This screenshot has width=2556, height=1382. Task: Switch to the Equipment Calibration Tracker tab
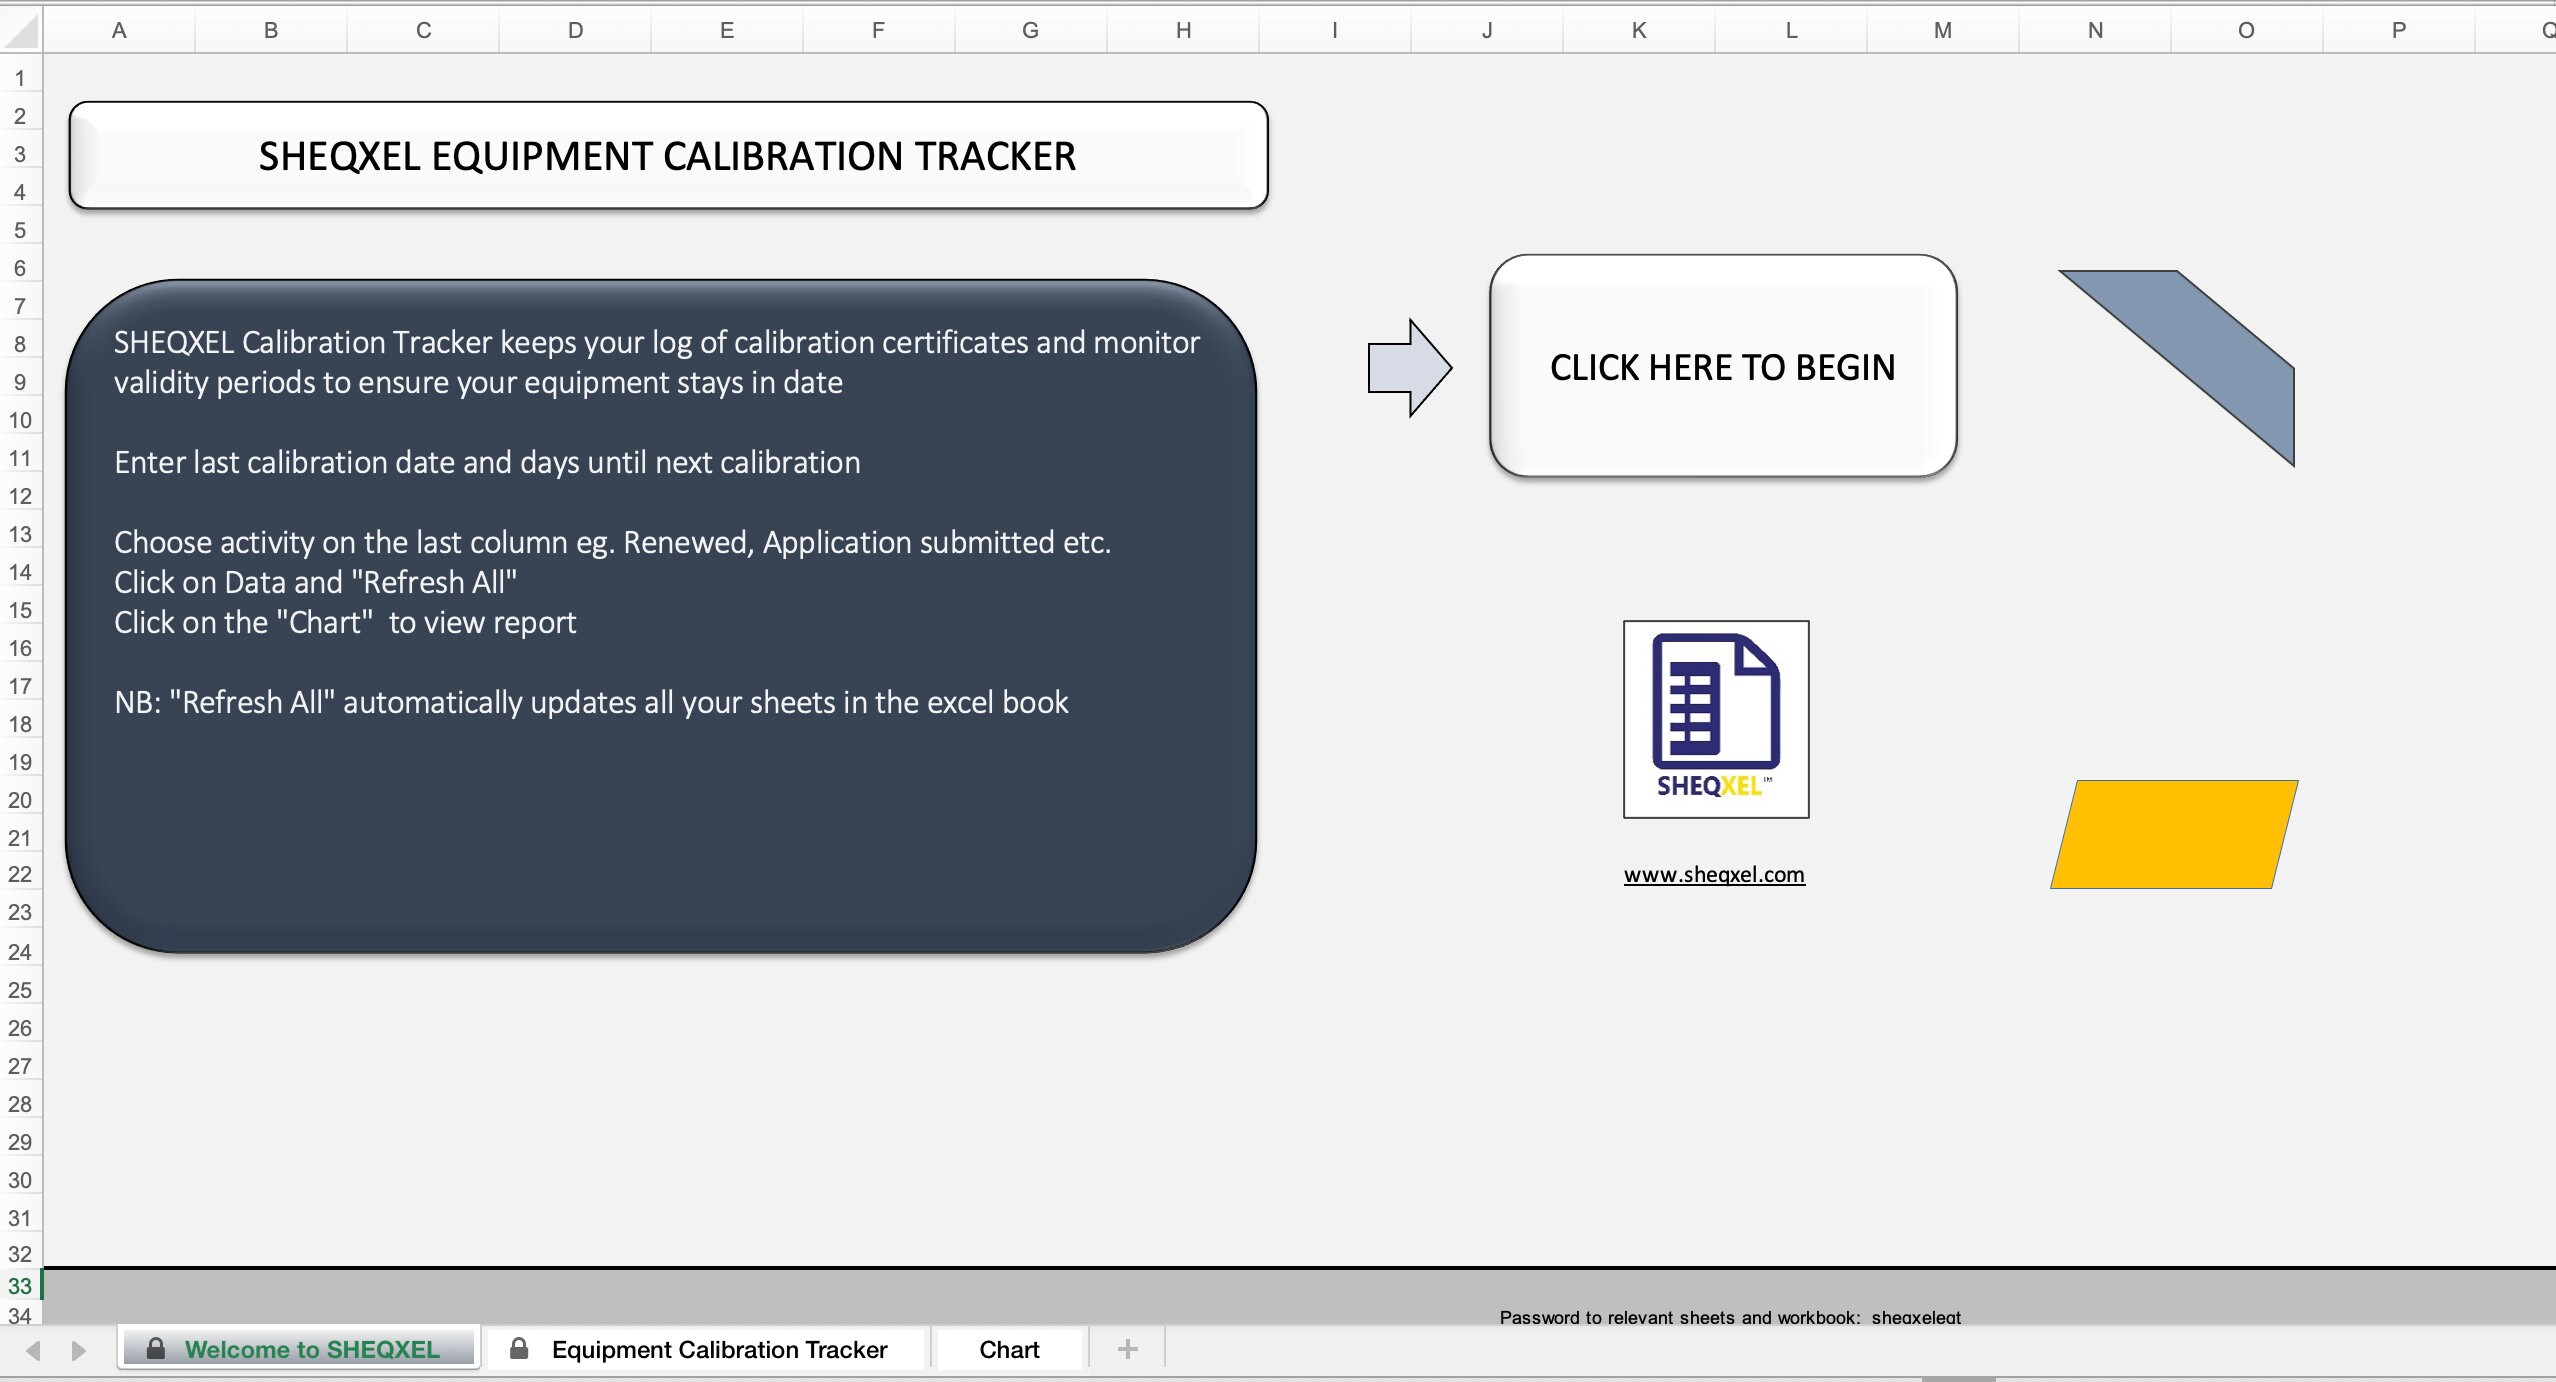coord(718,1348)
